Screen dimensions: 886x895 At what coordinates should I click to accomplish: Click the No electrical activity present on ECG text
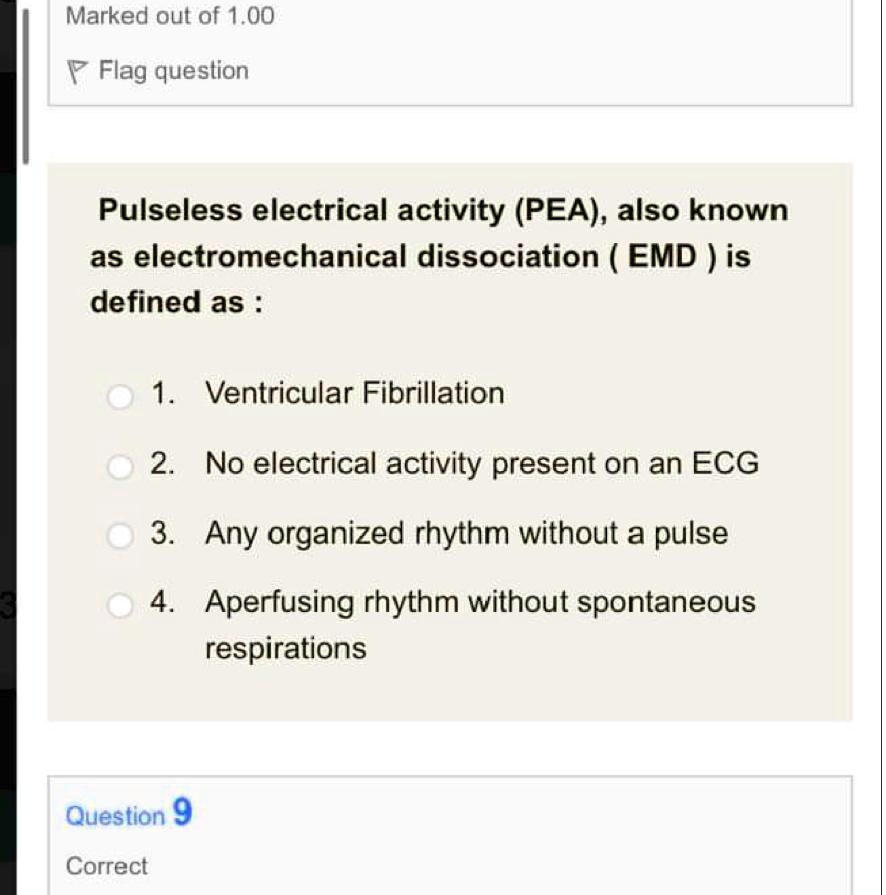pyautogui.click(x=481, y=463)
